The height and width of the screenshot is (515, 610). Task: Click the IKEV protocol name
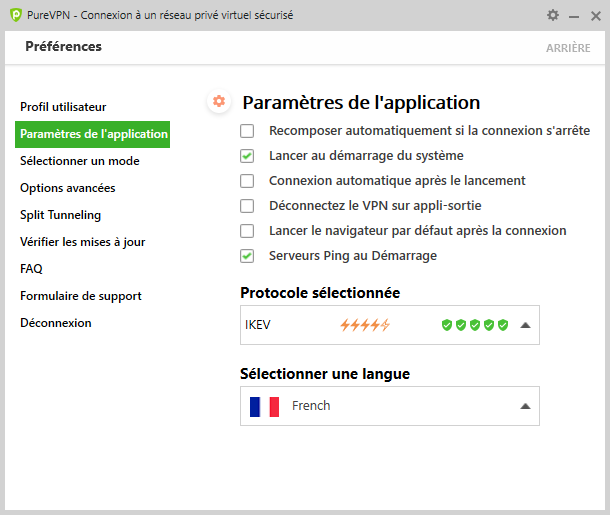pos(258,325)
